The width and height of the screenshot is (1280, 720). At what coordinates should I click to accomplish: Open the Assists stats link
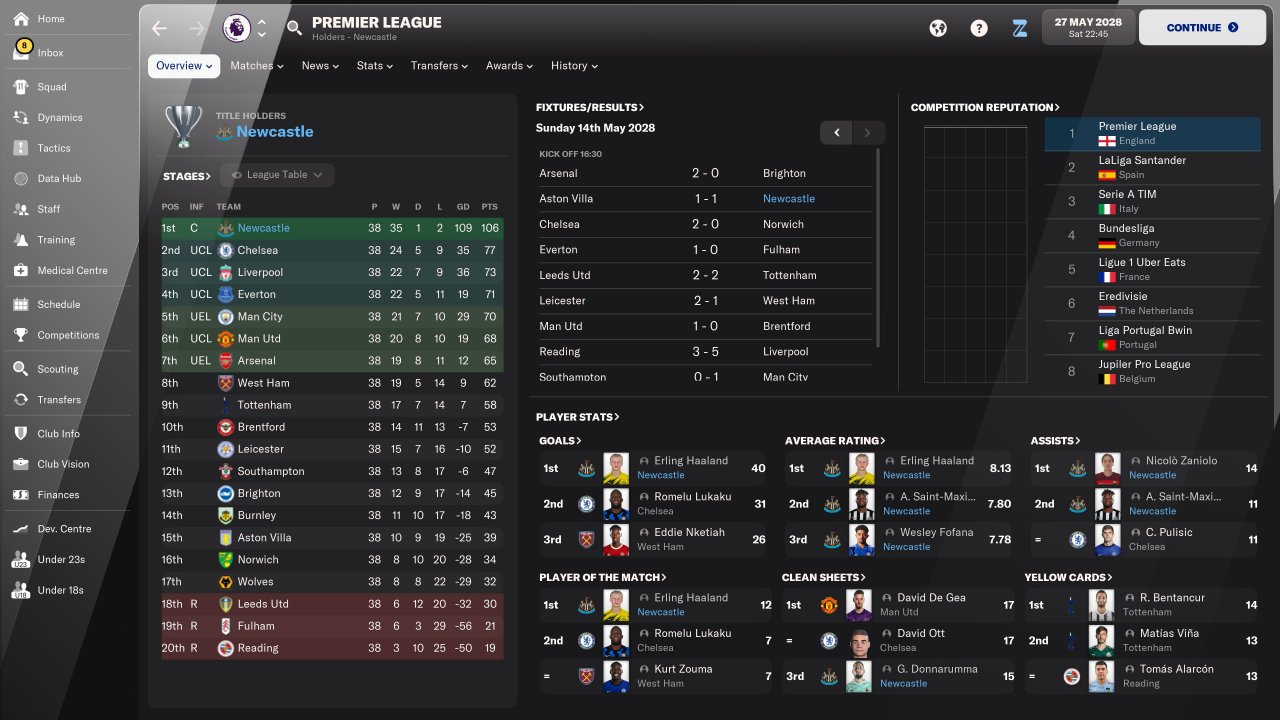coord(1056,441)
